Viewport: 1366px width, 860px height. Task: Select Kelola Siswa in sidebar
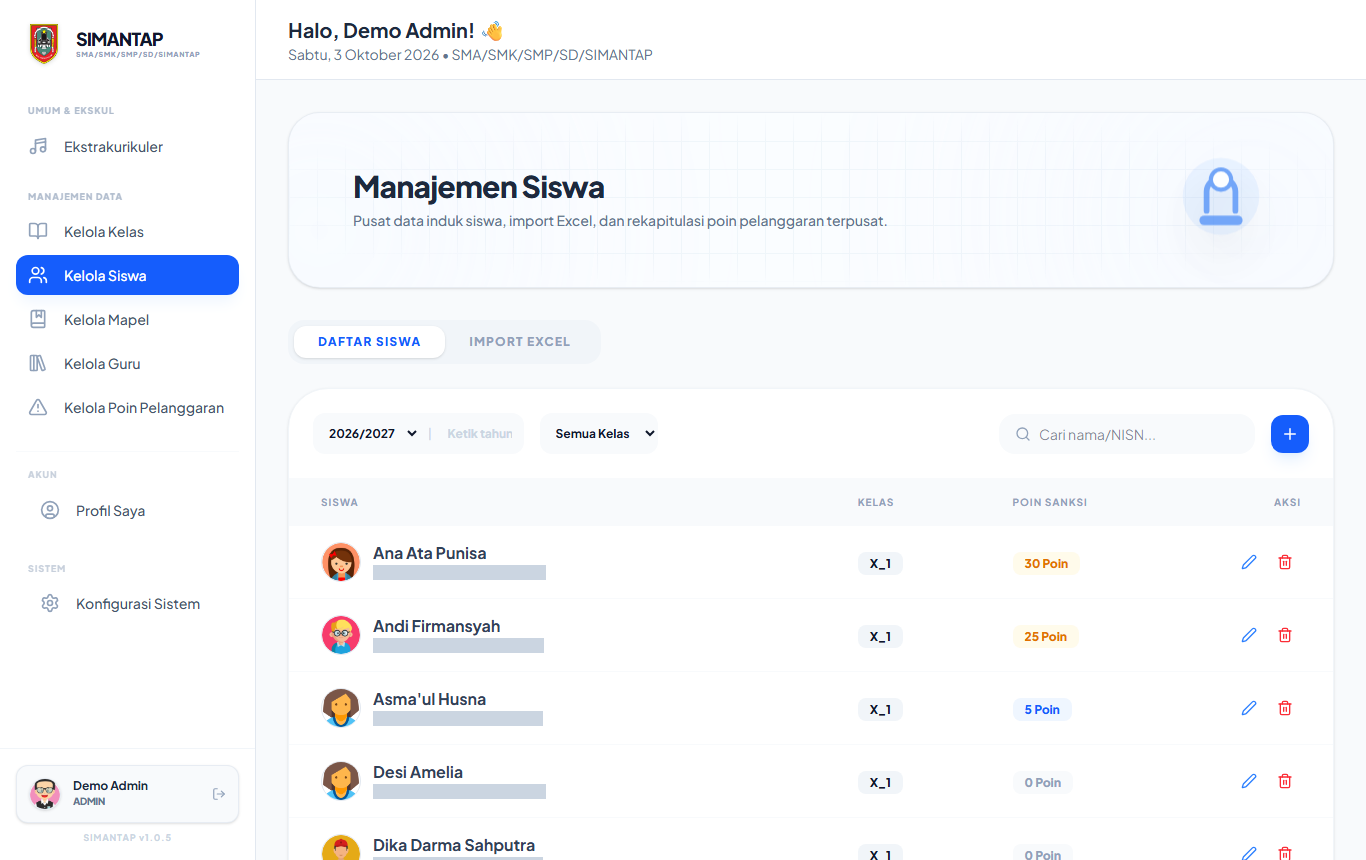(127, 275)
